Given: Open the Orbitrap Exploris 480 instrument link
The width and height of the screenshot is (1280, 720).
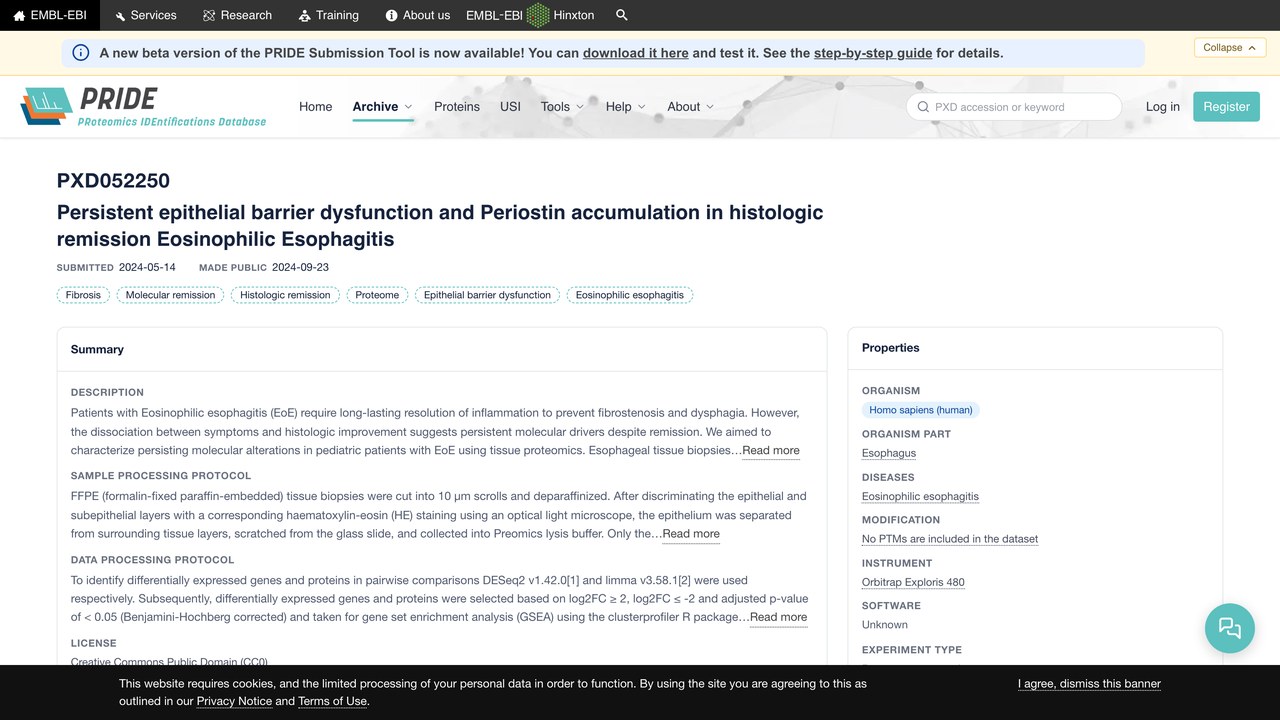Looking at the screenshot, I should point(913,582).
